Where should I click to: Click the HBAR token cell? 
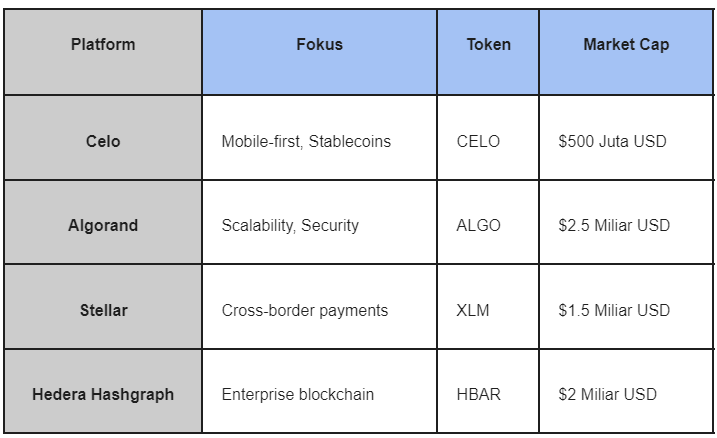(x=488, y=391)
